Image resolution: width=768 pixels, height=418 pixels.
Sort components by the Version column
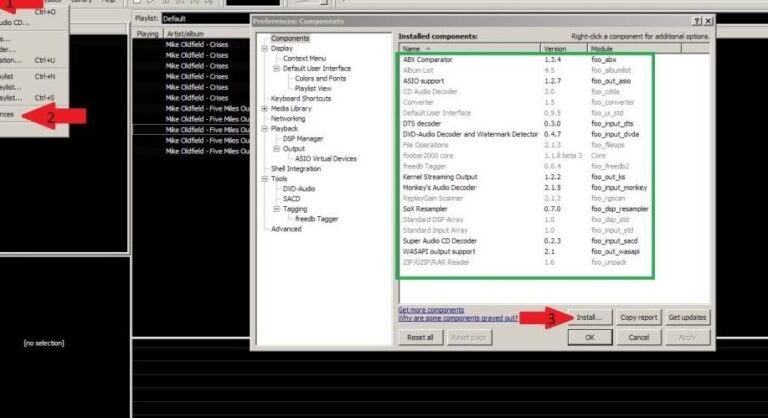pyautogui.click(x=564, y=49)
